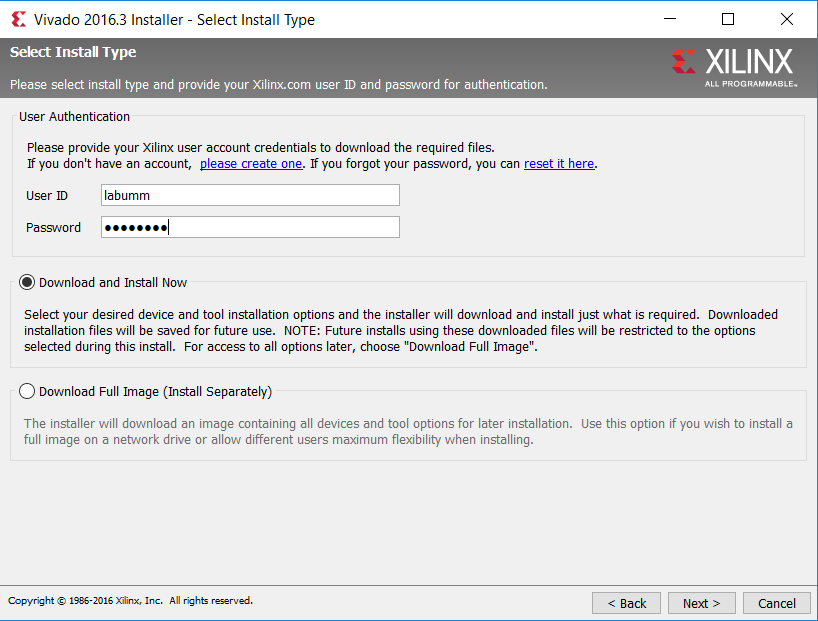Click the 'Password' label
The width and height of the screenshot is (818, 621).
pos(53,228)
